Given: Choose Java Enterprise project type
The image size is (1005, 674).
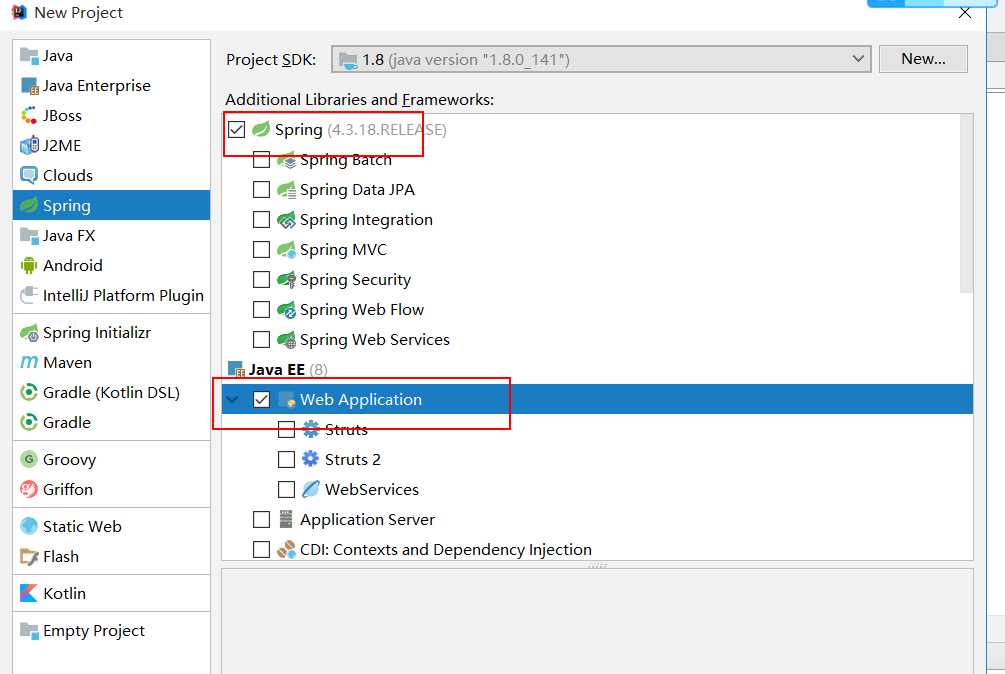Looking at the screenshot, I should 112,86.
